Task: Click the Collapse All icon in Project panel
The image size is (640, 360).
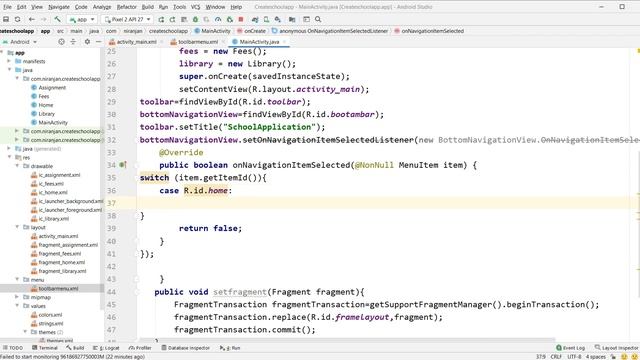Action: [73, 42]
